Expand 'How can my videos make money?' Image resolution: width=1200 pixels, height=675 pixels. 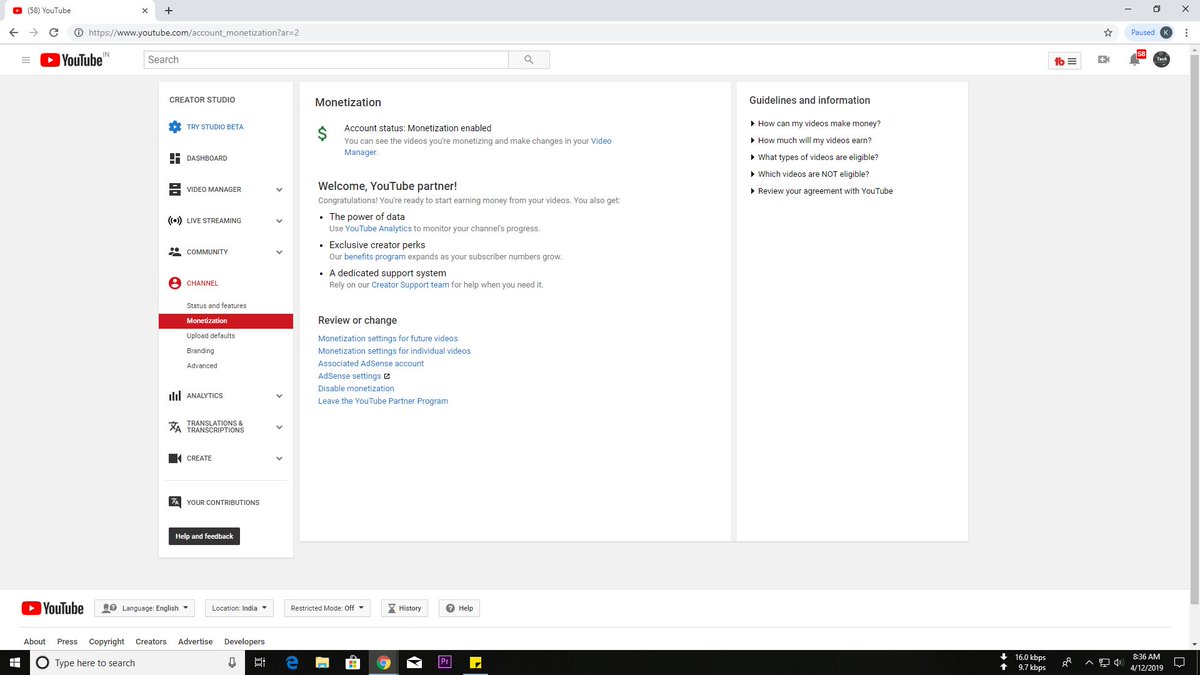[x=815, y=124]
